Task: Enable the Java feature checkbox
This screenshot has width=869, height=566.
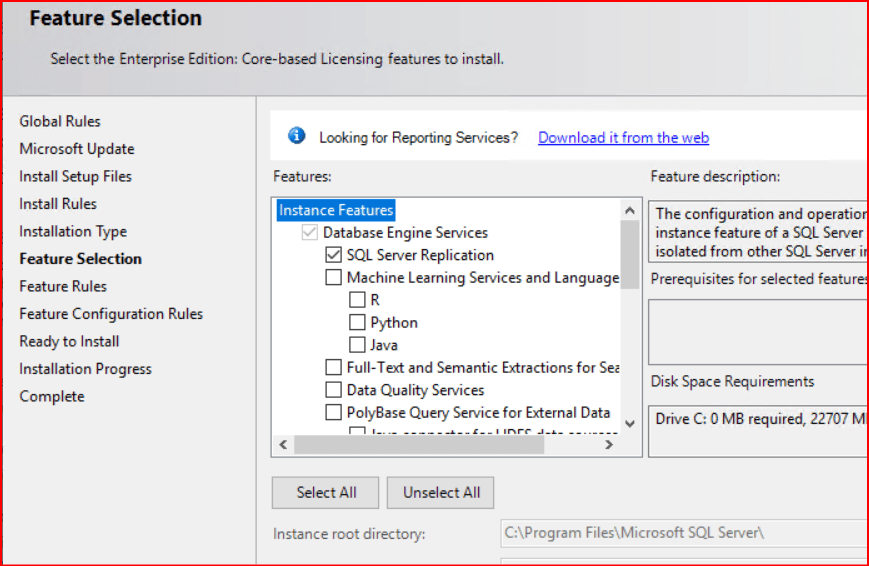Action: click(x=357, y=345)
